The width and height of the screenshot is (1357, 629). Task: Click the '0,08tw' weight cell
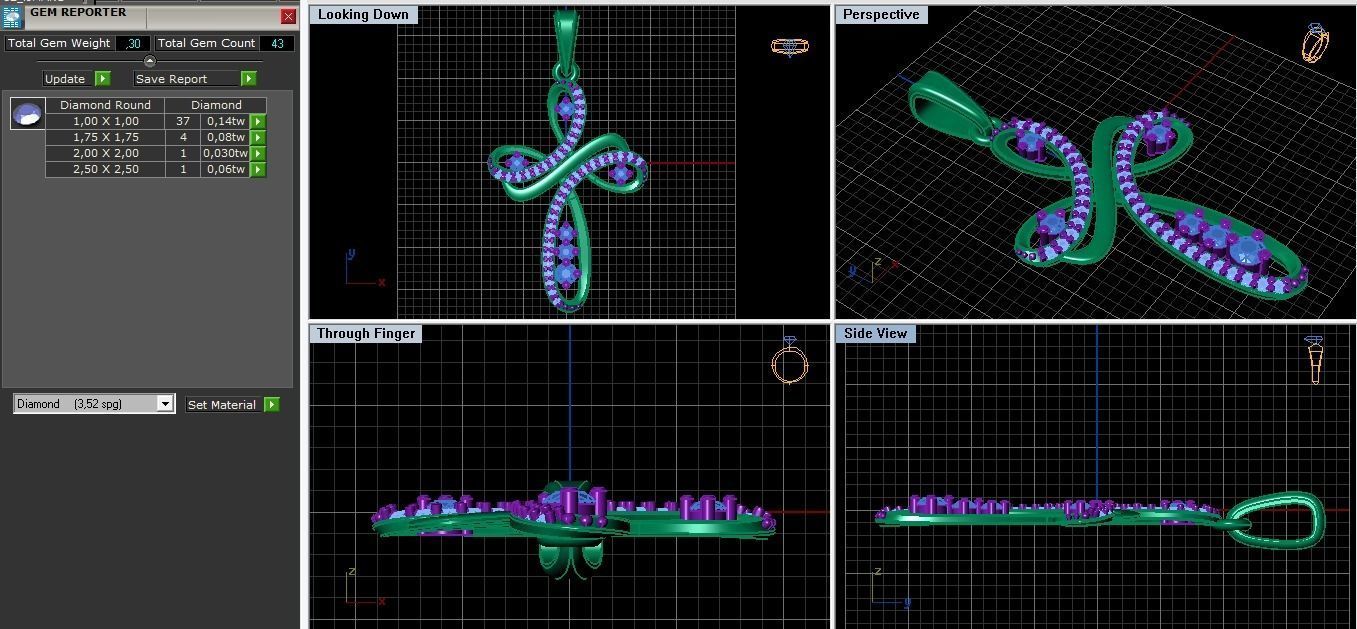225,137
